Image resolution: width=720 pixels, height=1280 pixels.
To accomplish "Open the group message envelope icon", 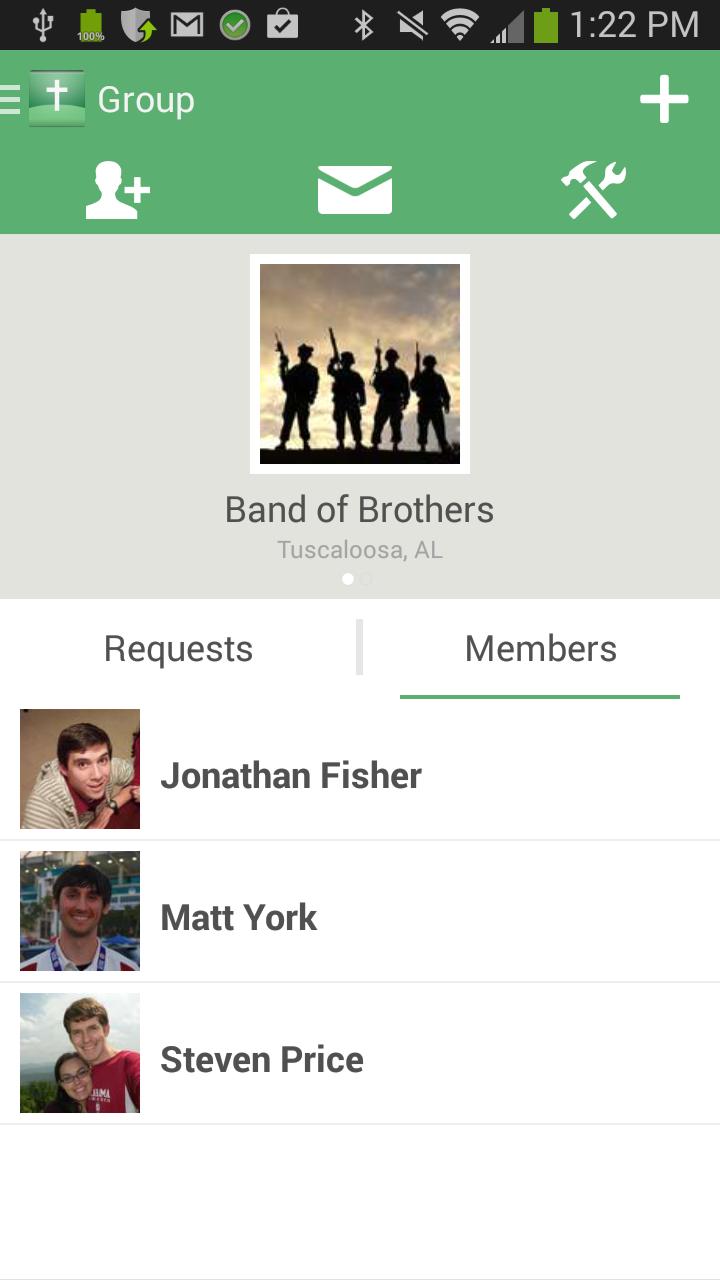I will pyautogui.click(x=355, y=190).
